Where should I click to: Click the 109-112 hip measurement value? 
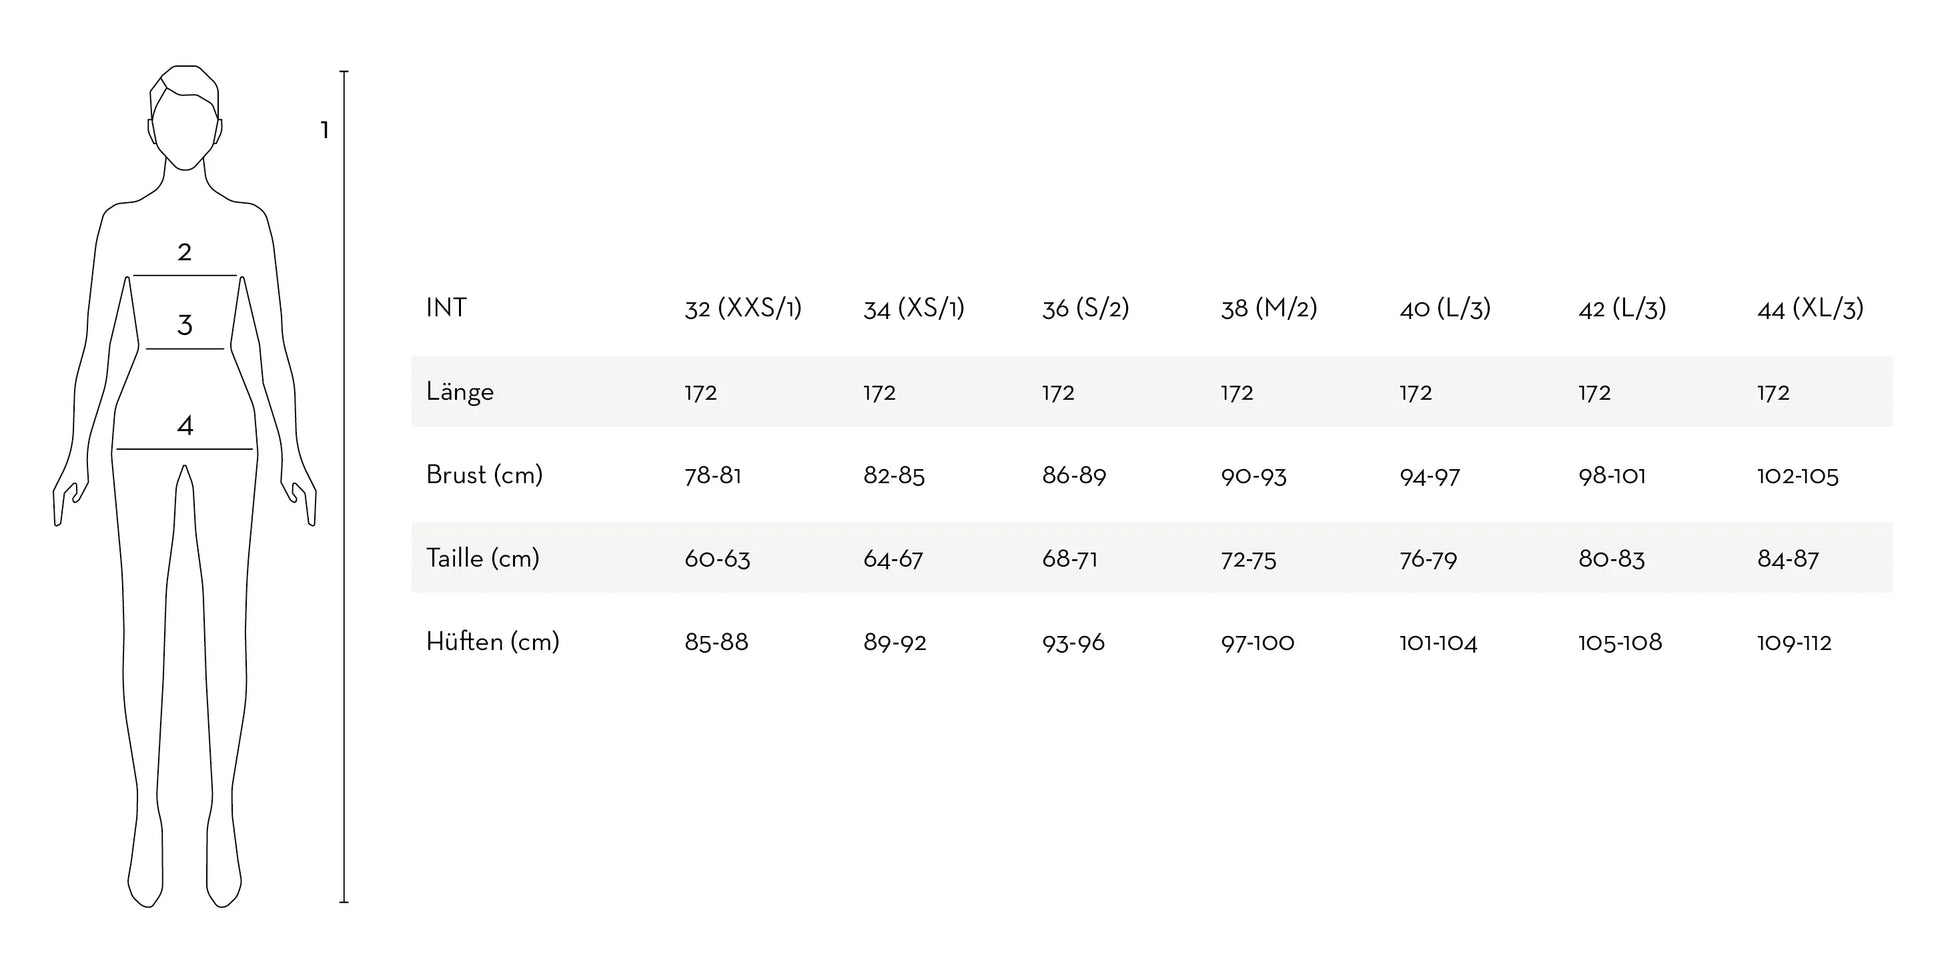(x=1794, y=643)
